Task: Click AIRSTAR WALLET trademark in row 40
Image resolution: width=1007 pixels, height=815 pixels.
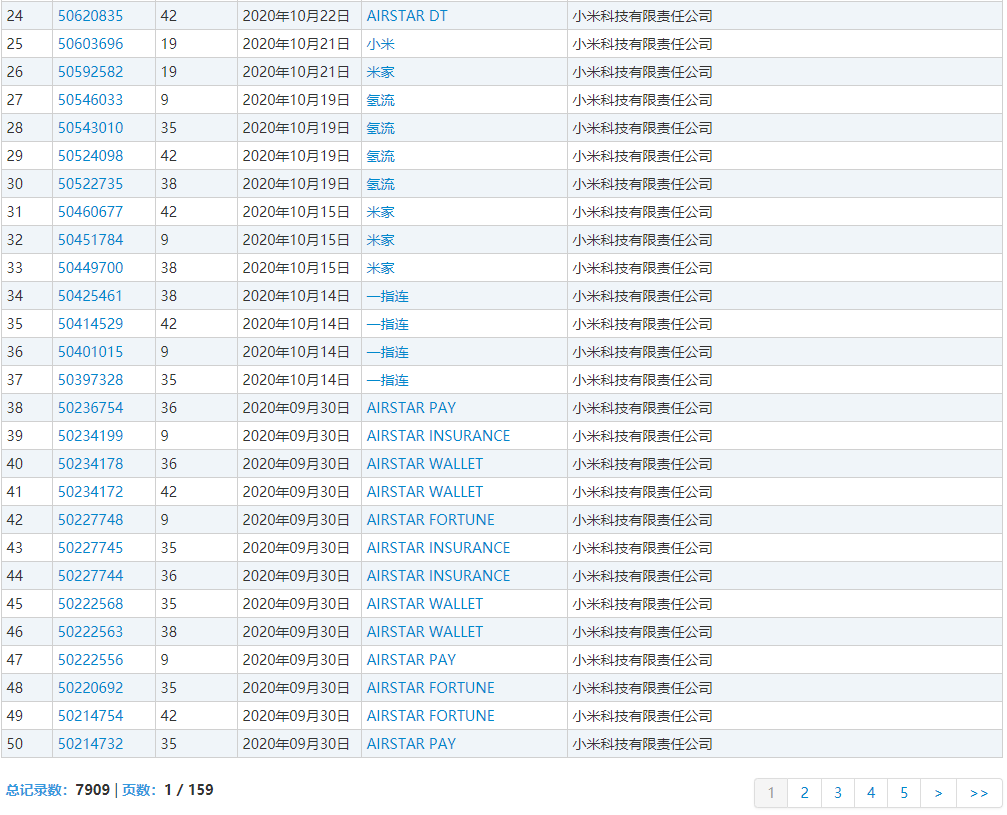Action: tap(425, 464)
